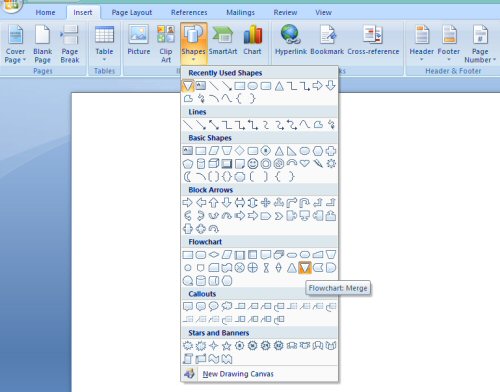Collapse the Shapes dropdown button
500x392 pixels.
tap(193, 44)
